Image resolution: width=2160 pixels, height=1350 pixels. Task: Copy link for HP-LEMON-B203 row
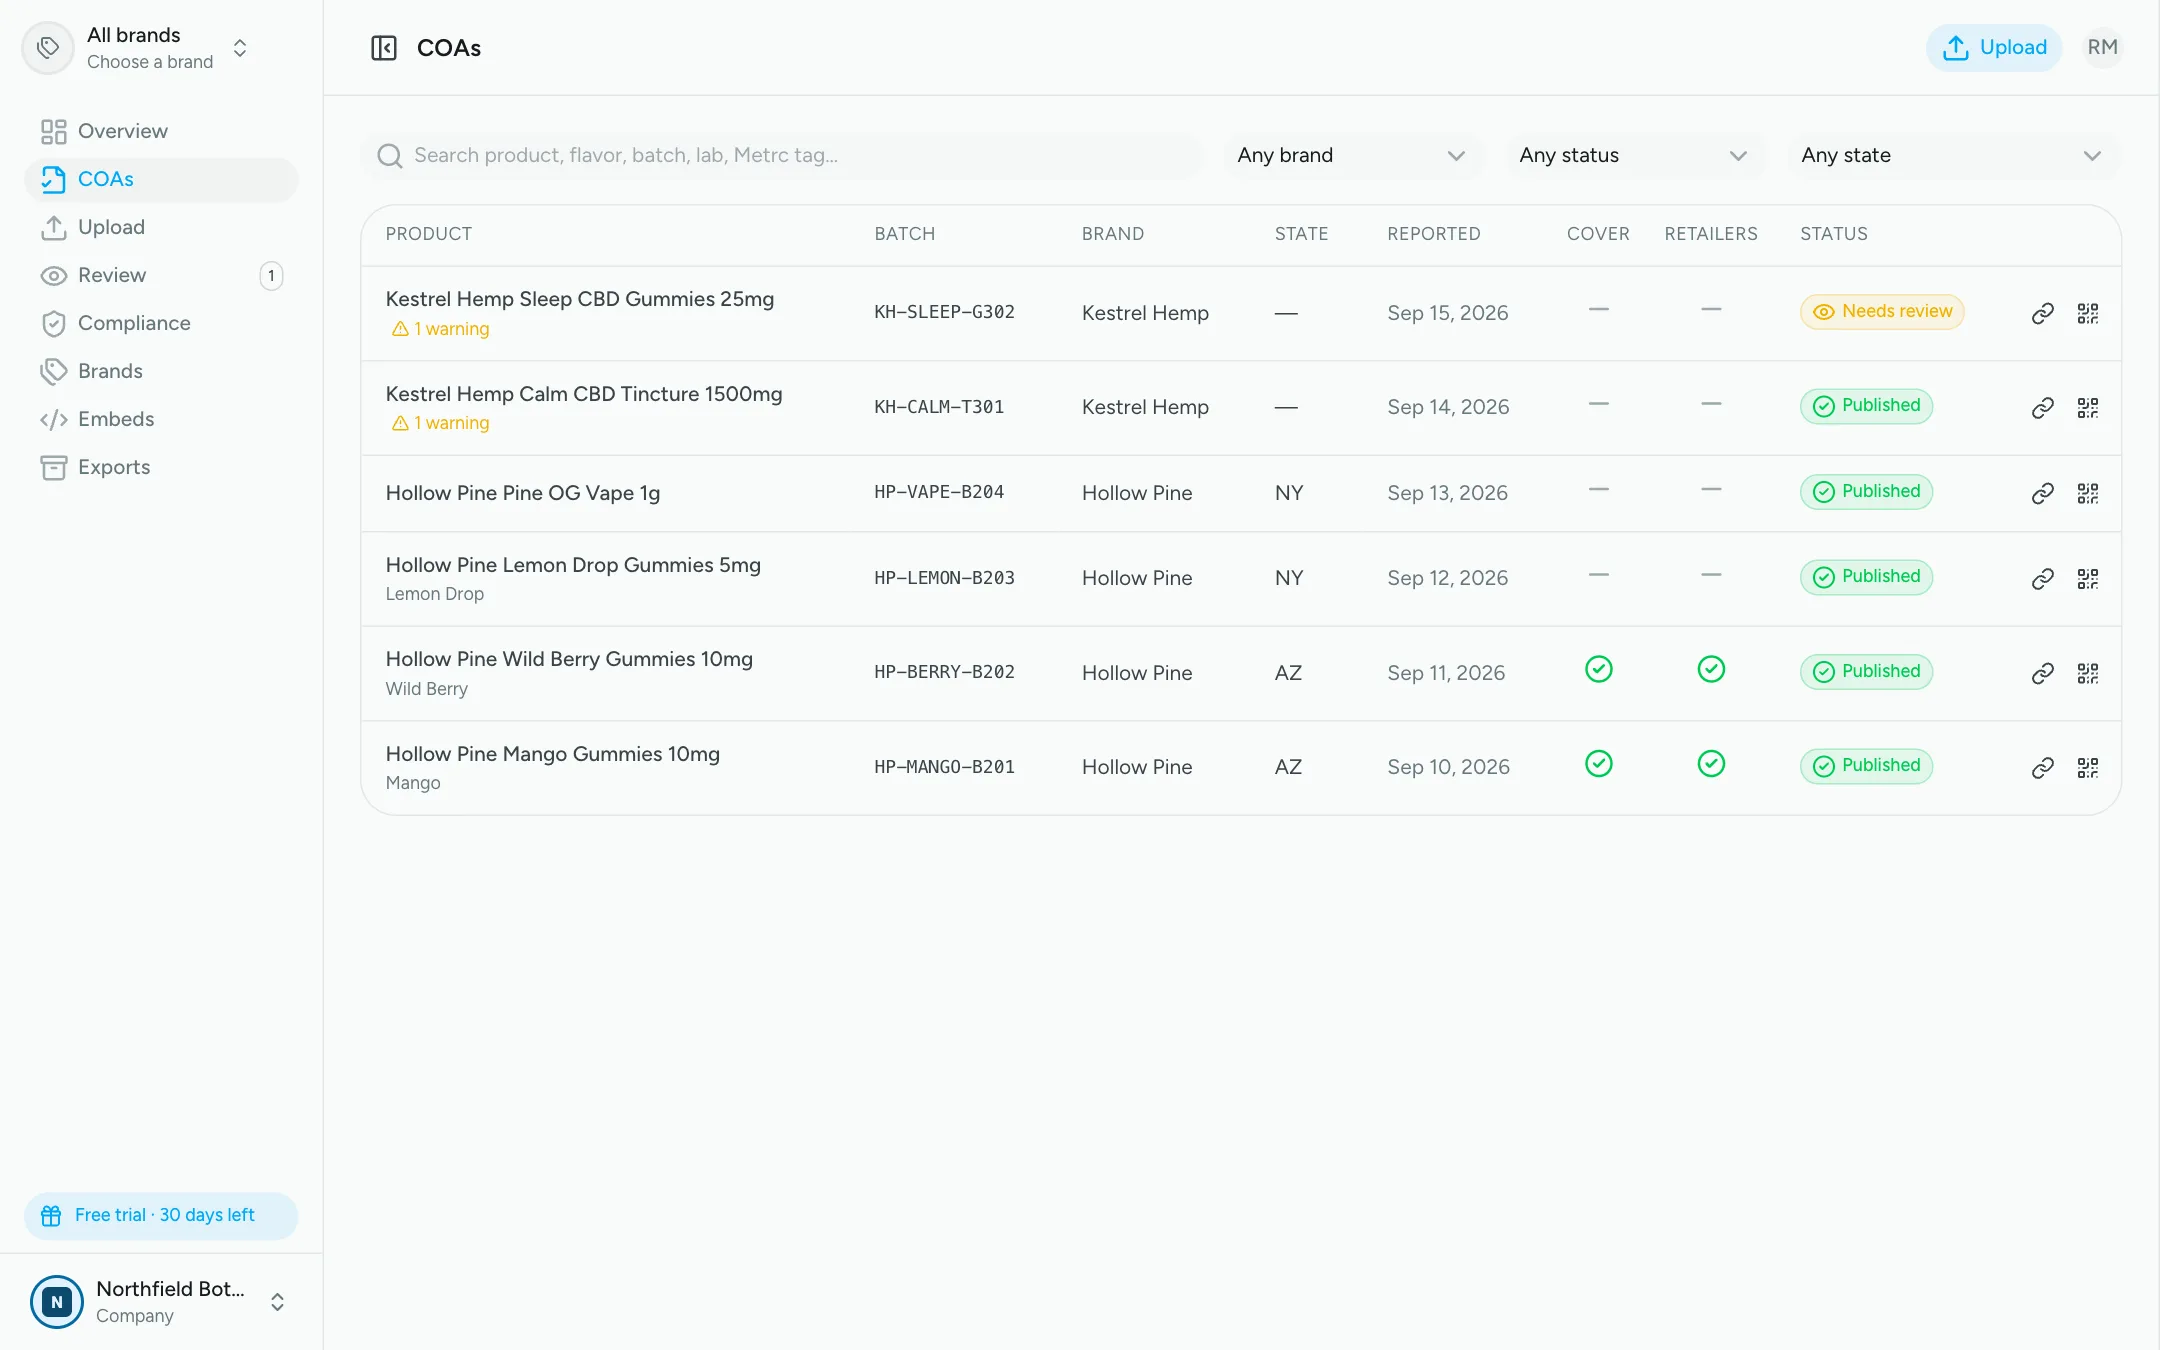2042,579
